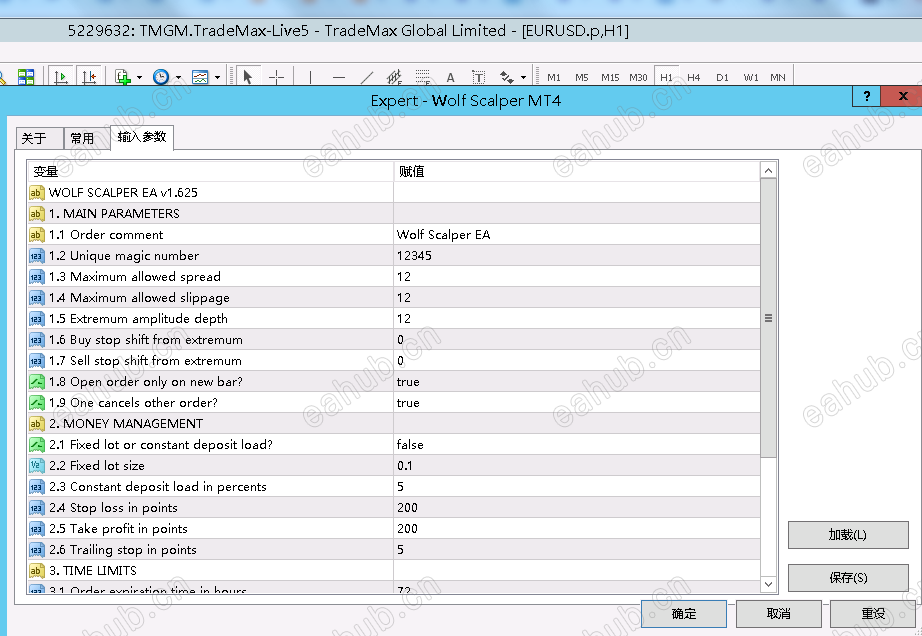Switch chart to D1 timeframe
The height and width of the screenshot is (636, 922).
722,78
